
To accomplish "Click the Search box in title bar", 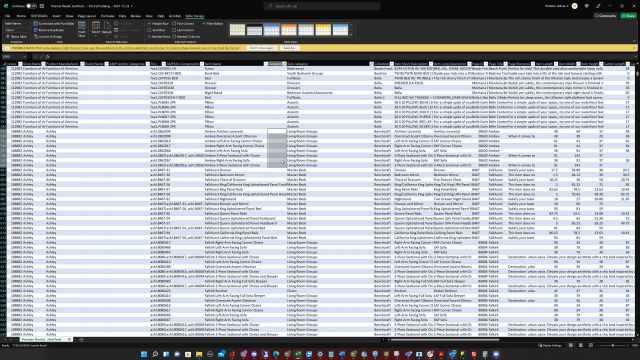I will [322, 6].
